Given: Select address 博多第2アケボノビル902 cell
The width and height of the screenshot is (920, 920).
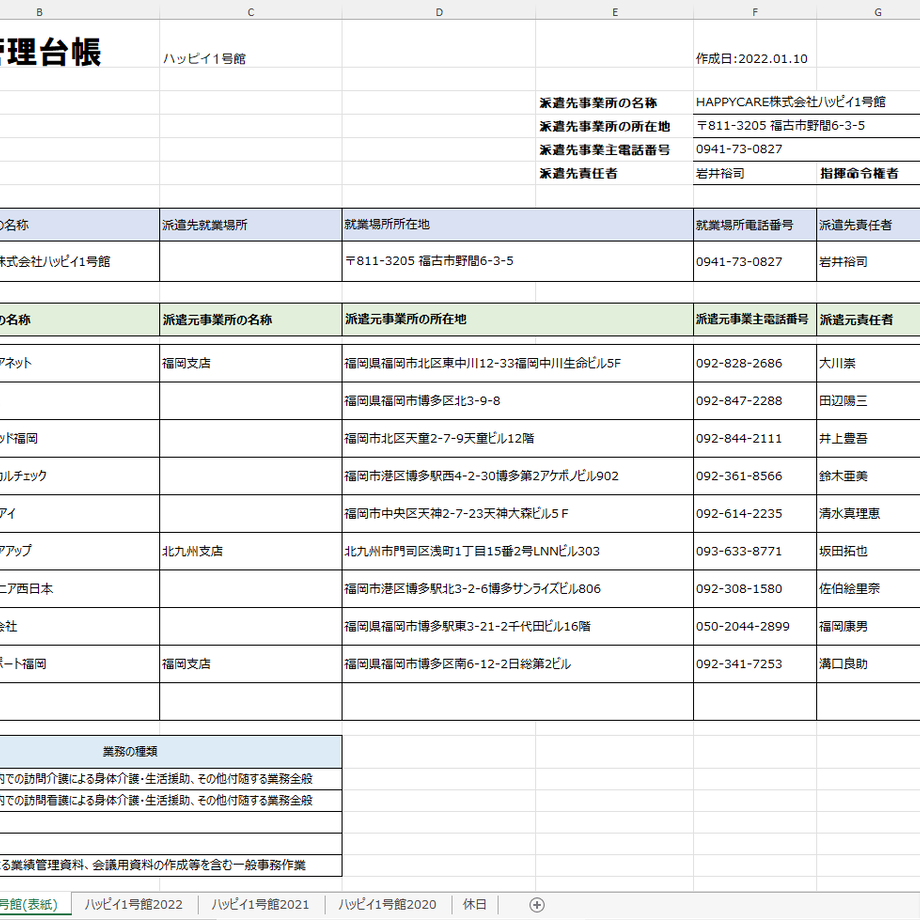Looking at the screenshot, I should [x=518, y=476].
